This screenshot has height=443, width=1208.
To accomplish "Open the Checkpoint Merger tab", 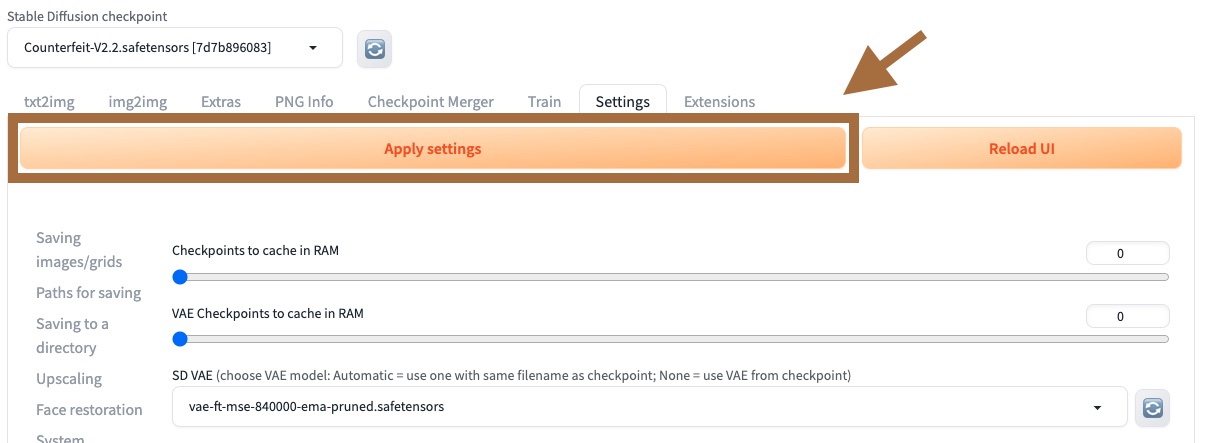I will [431, 101].
